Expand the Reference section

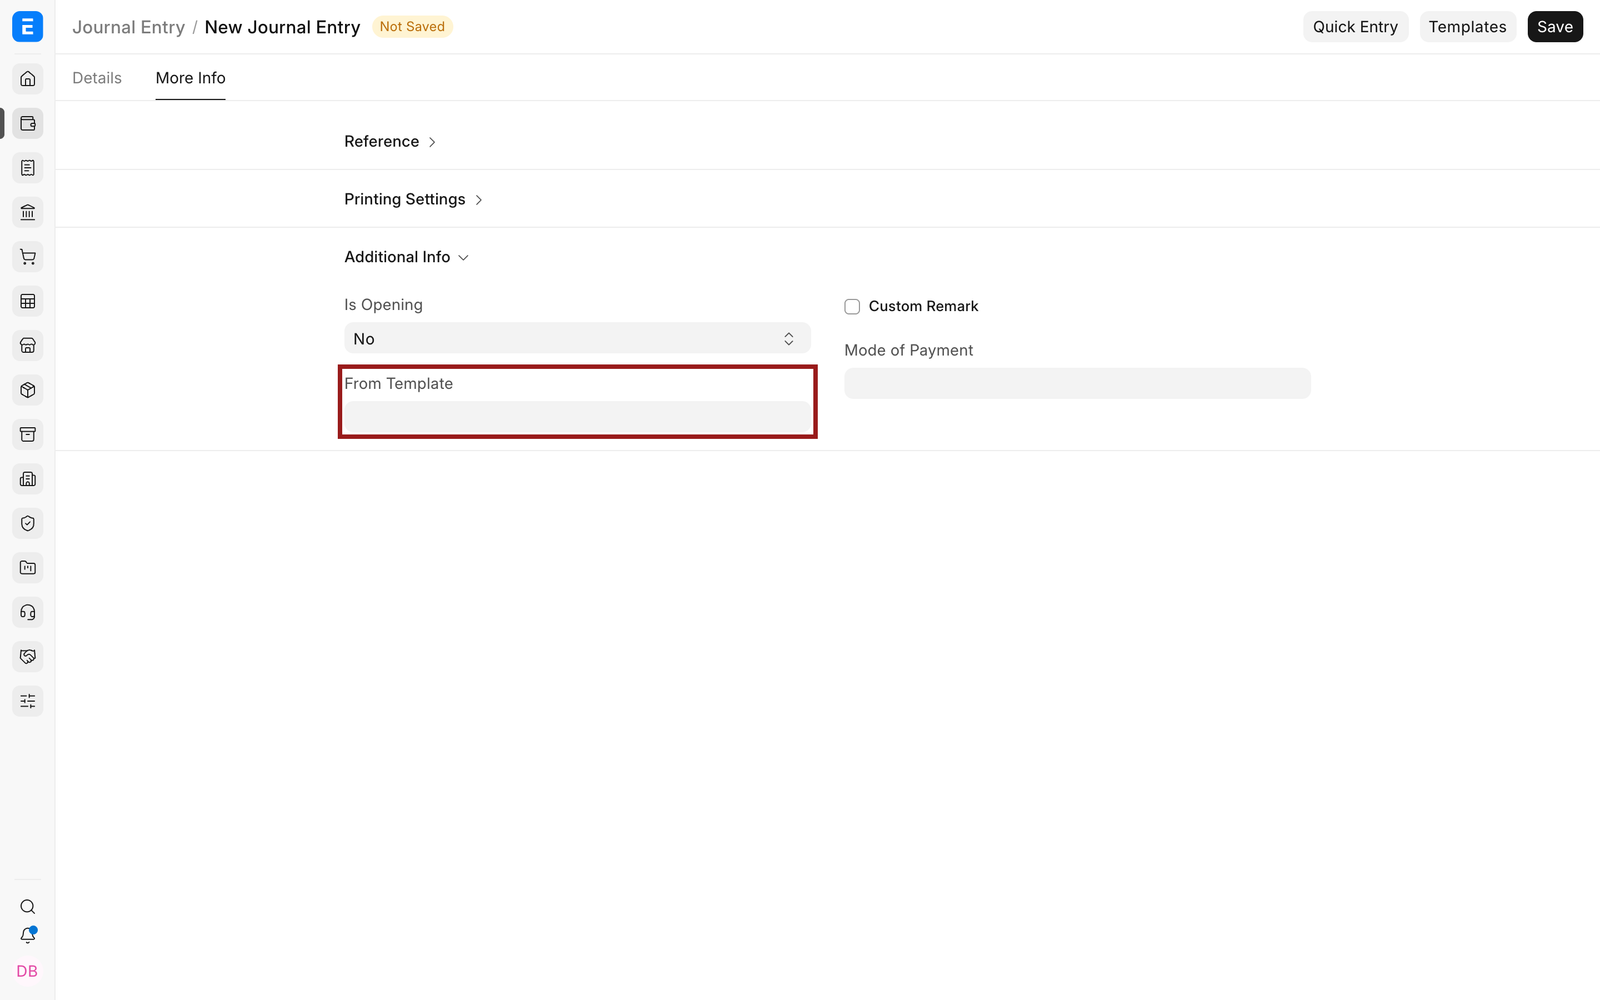coord(390,142)
